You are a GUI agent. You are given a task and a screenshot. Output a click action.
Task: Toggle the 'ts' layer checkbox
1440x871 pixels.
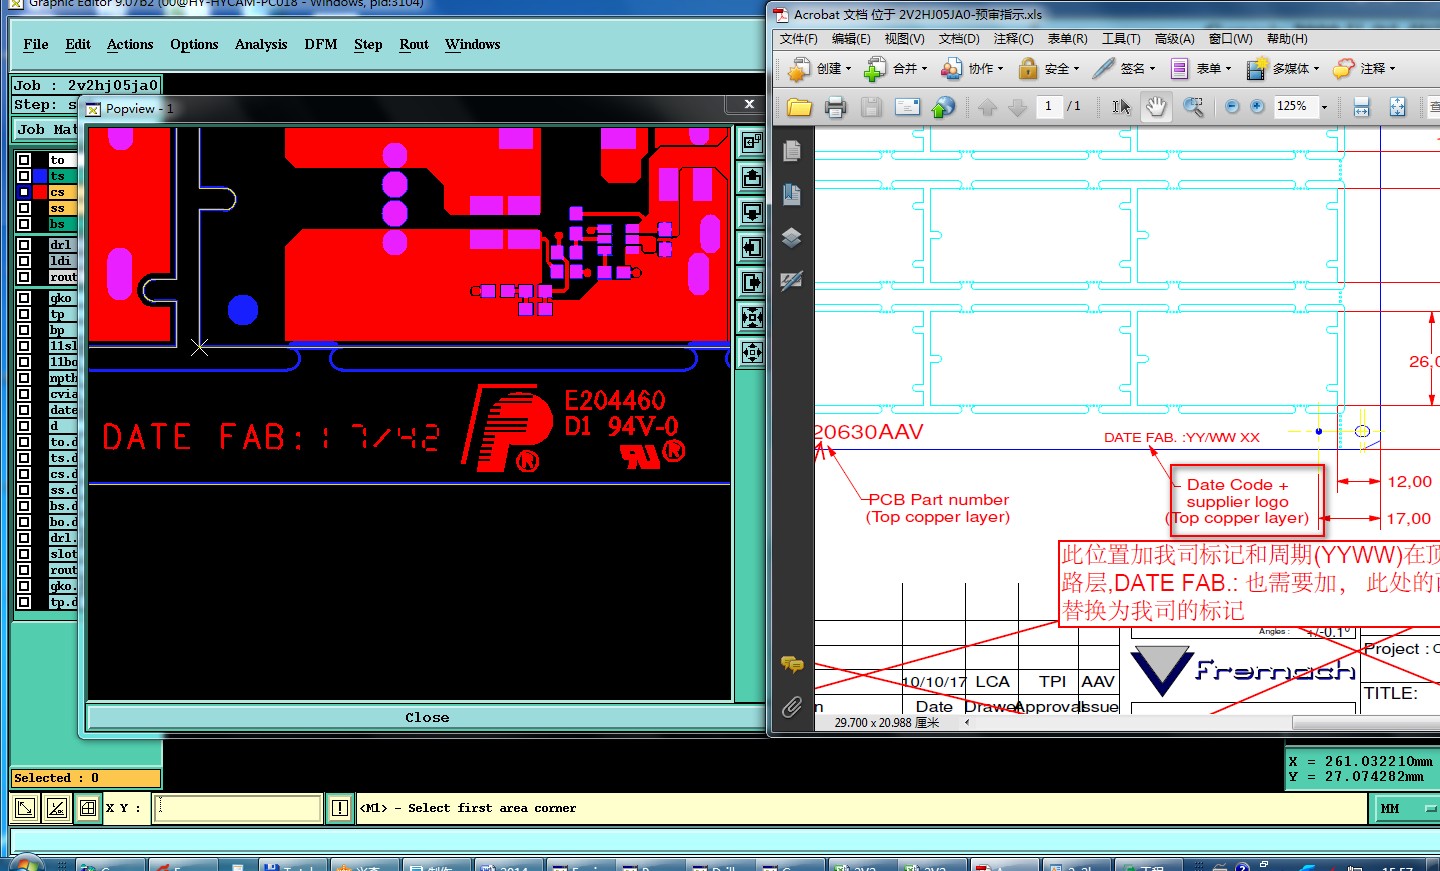(24, 176)
